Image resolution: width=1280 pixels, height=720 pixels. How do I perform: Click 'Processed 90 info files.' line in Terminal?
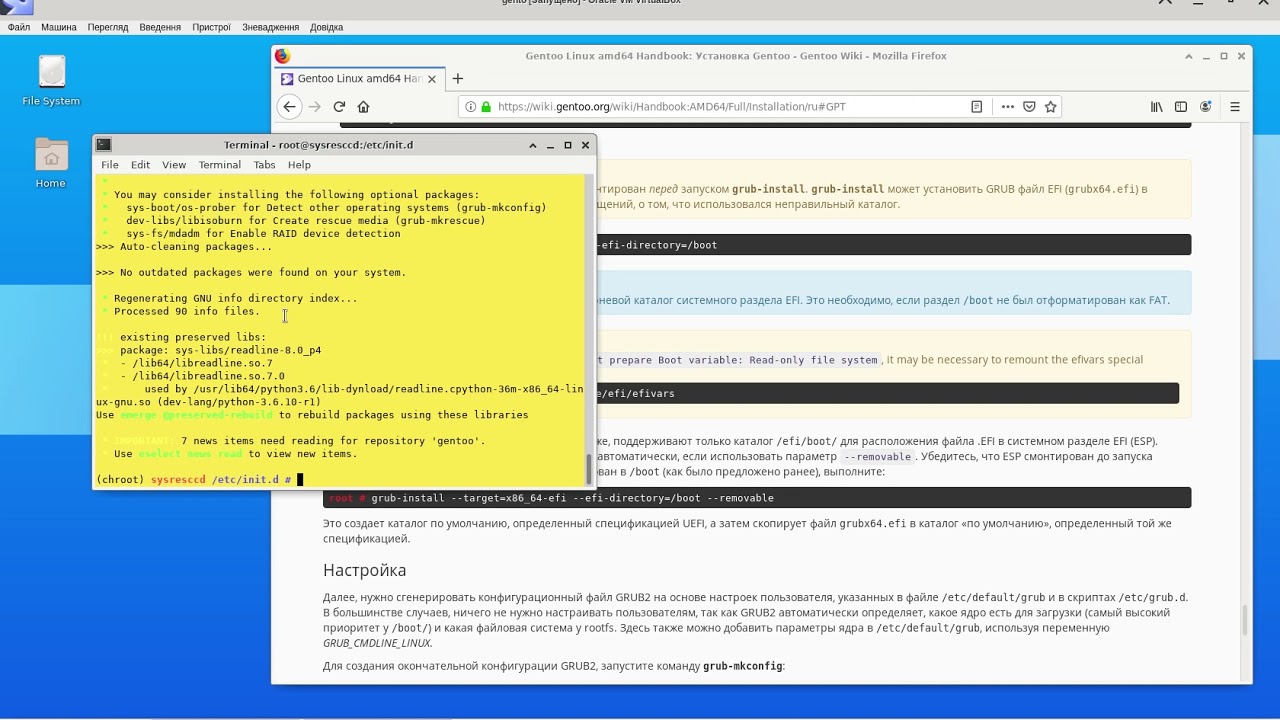coord(186,312)
